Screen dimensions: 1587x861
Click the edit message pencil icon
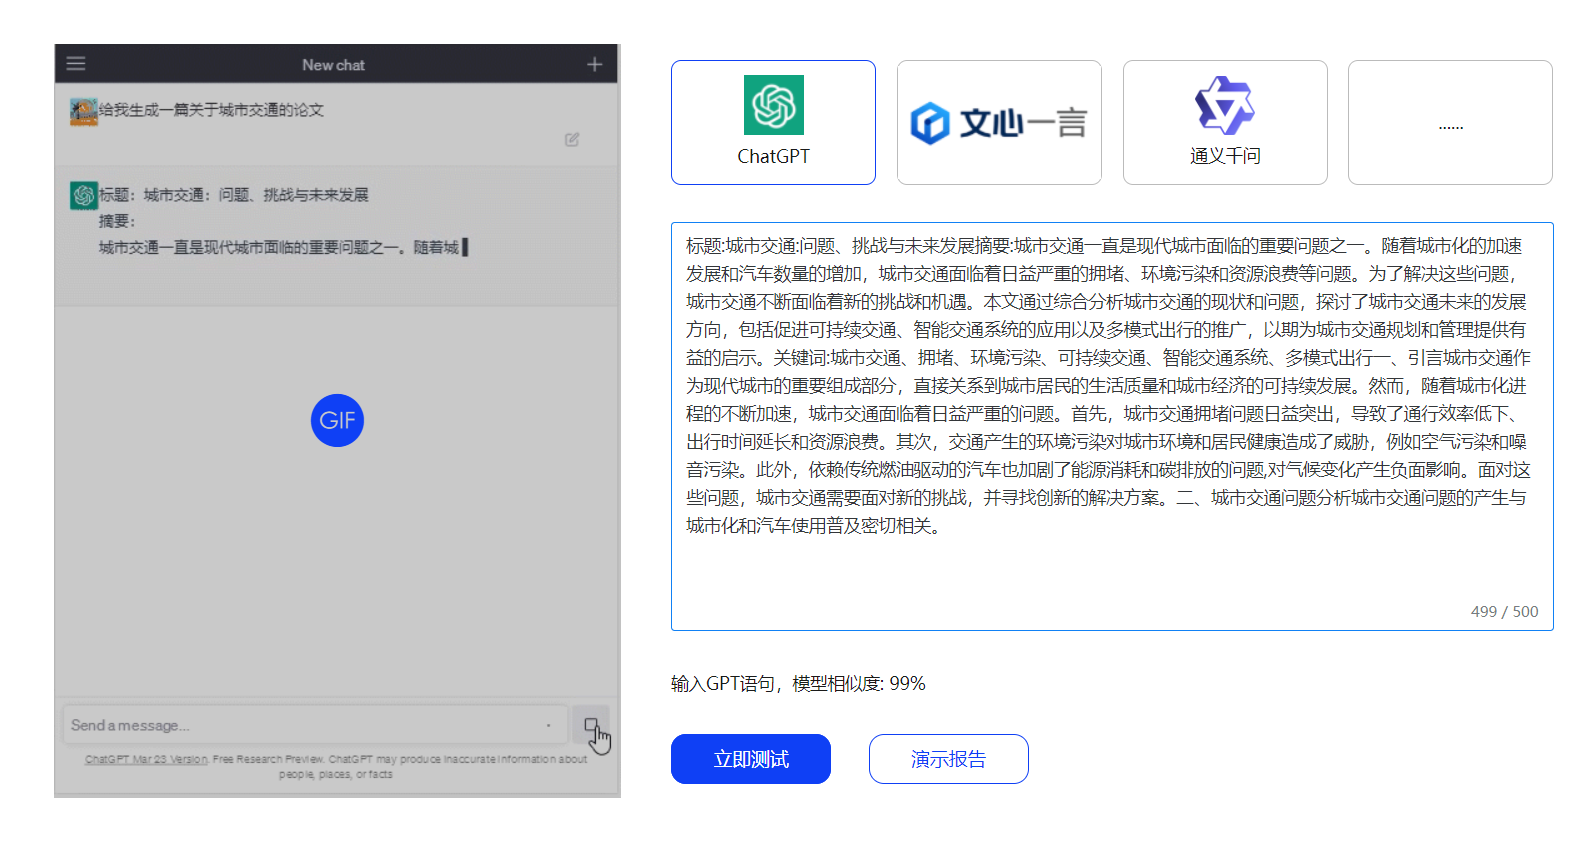point(572,140)
